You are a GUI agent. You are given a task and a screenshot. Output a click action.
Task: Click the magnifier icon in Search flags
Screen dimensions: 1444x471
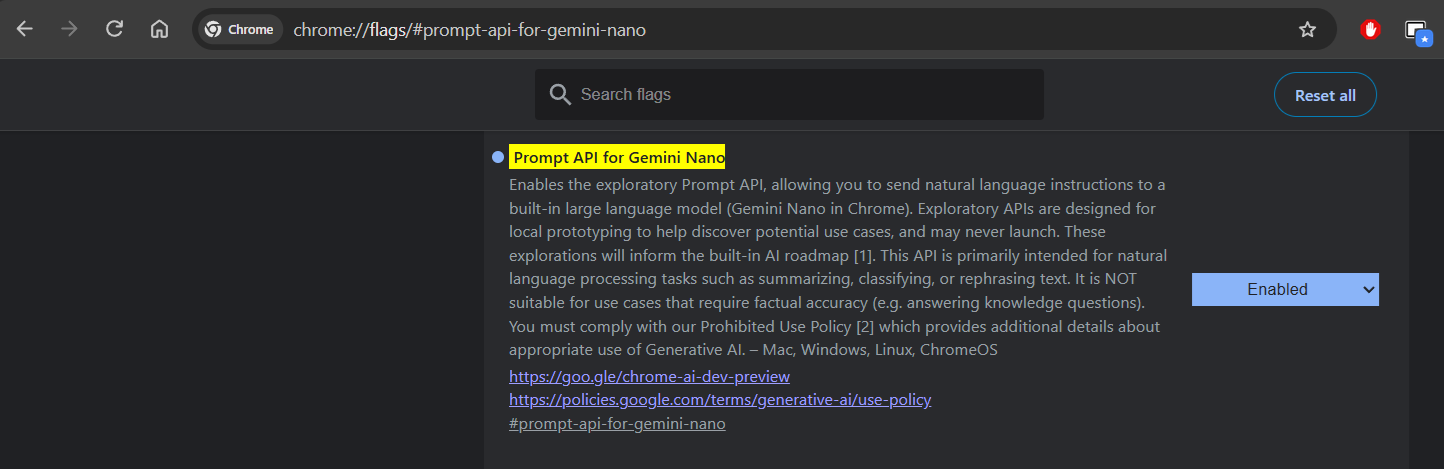pyautogui.click(x=560, y=94)
